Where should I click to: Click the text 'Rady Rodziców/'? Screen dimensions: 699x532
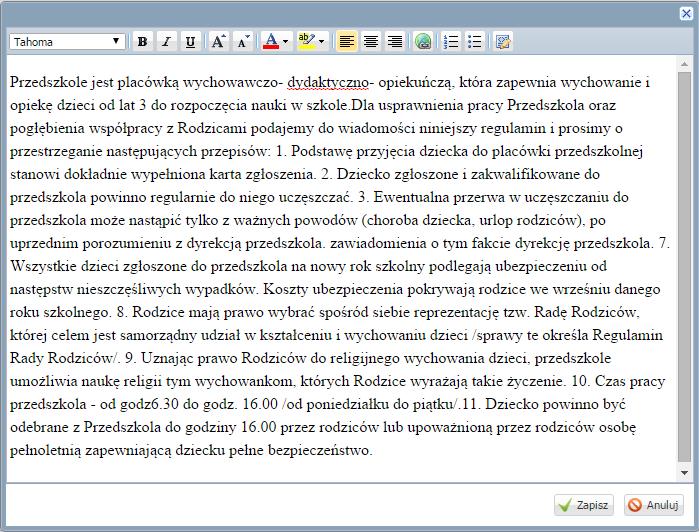[64, 358]
